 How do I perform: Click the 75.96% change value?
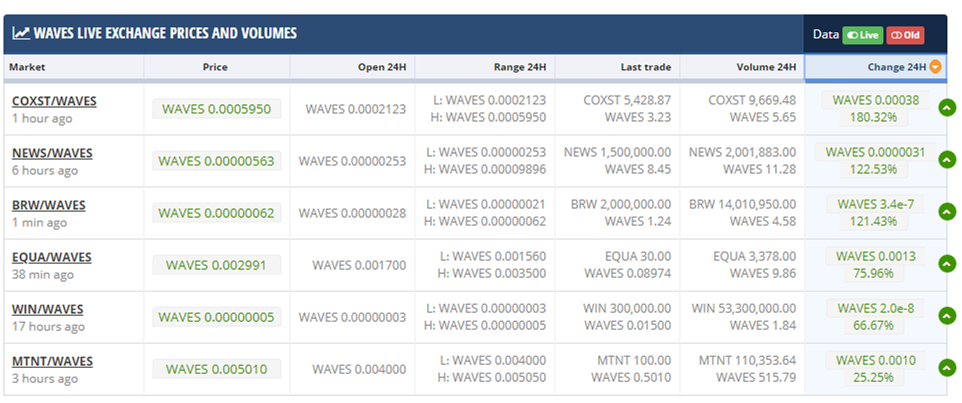click(x=873, y=274)
